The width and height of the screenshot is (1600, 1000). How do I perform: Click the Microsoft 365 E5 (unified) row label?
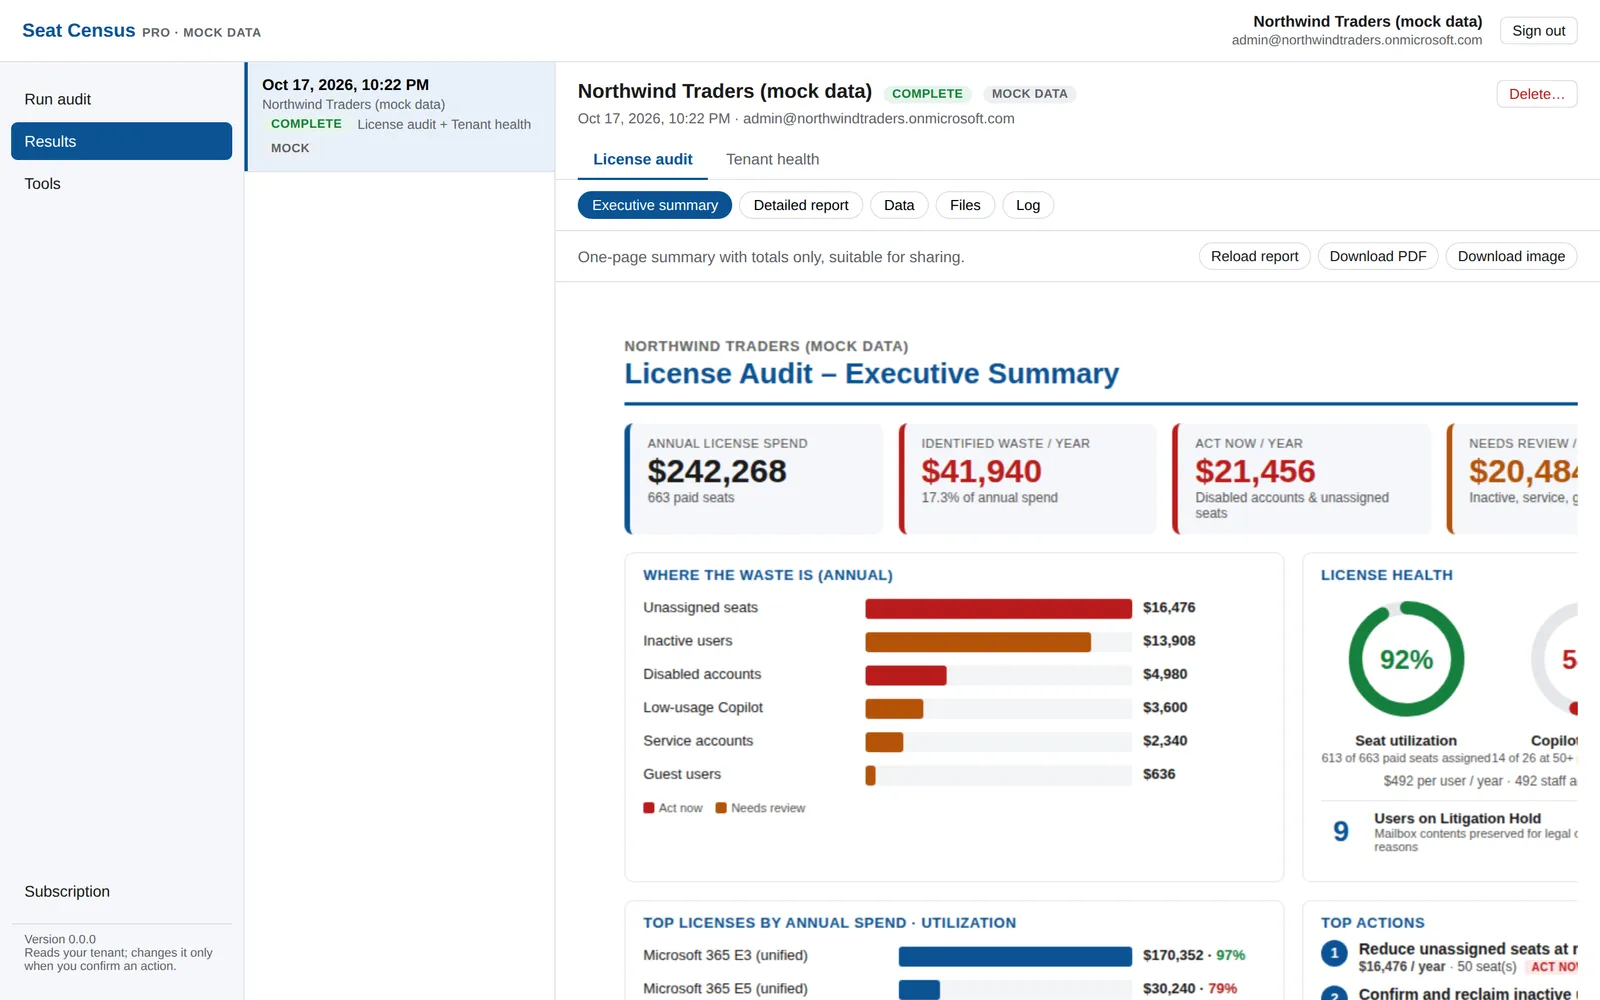[725, 988]
